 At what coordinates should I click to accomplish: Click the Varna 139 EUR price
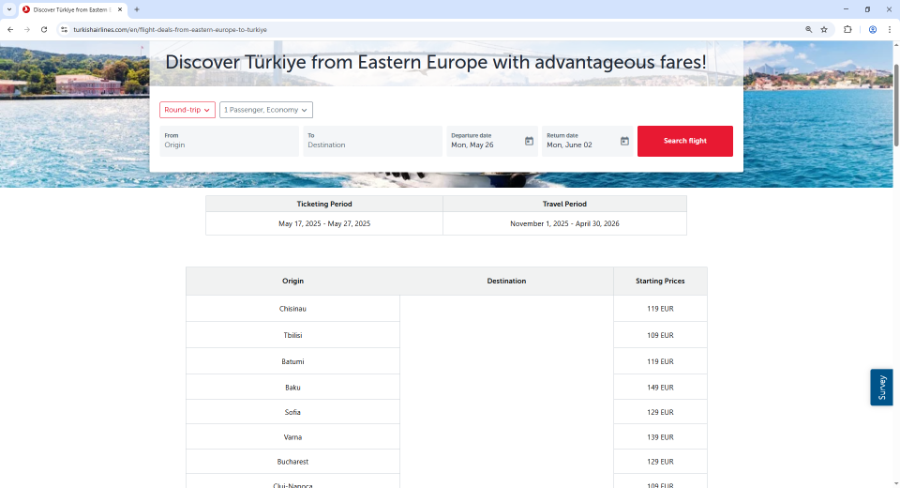[660, 436]
